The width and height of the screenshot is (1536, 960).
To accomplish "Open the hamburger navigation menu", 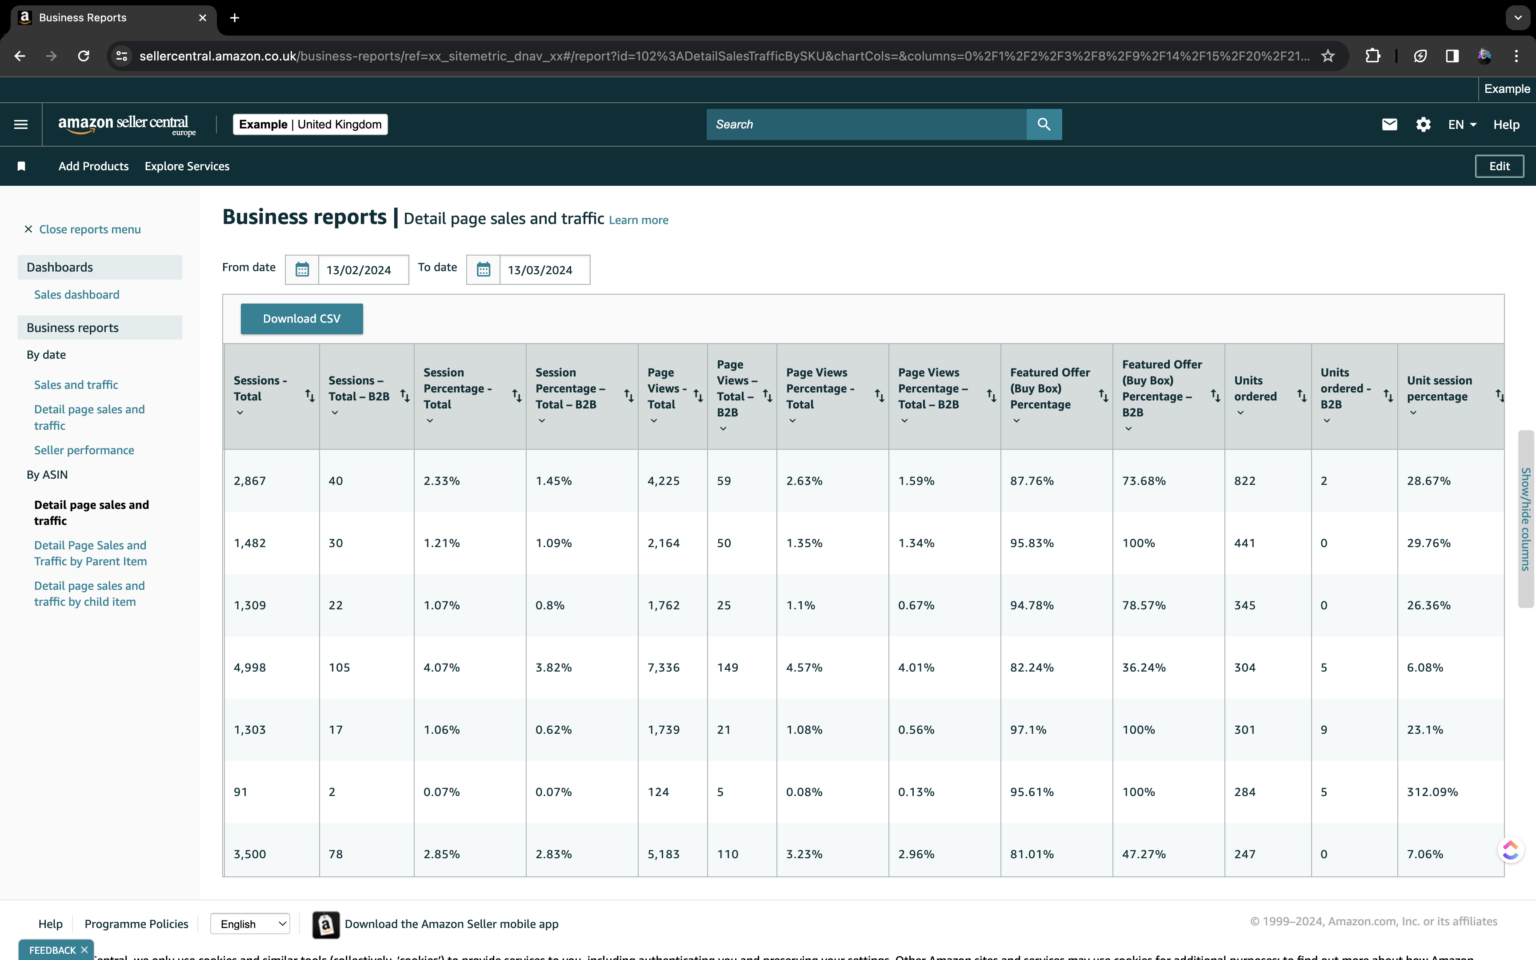I will [x=20, y=124].
